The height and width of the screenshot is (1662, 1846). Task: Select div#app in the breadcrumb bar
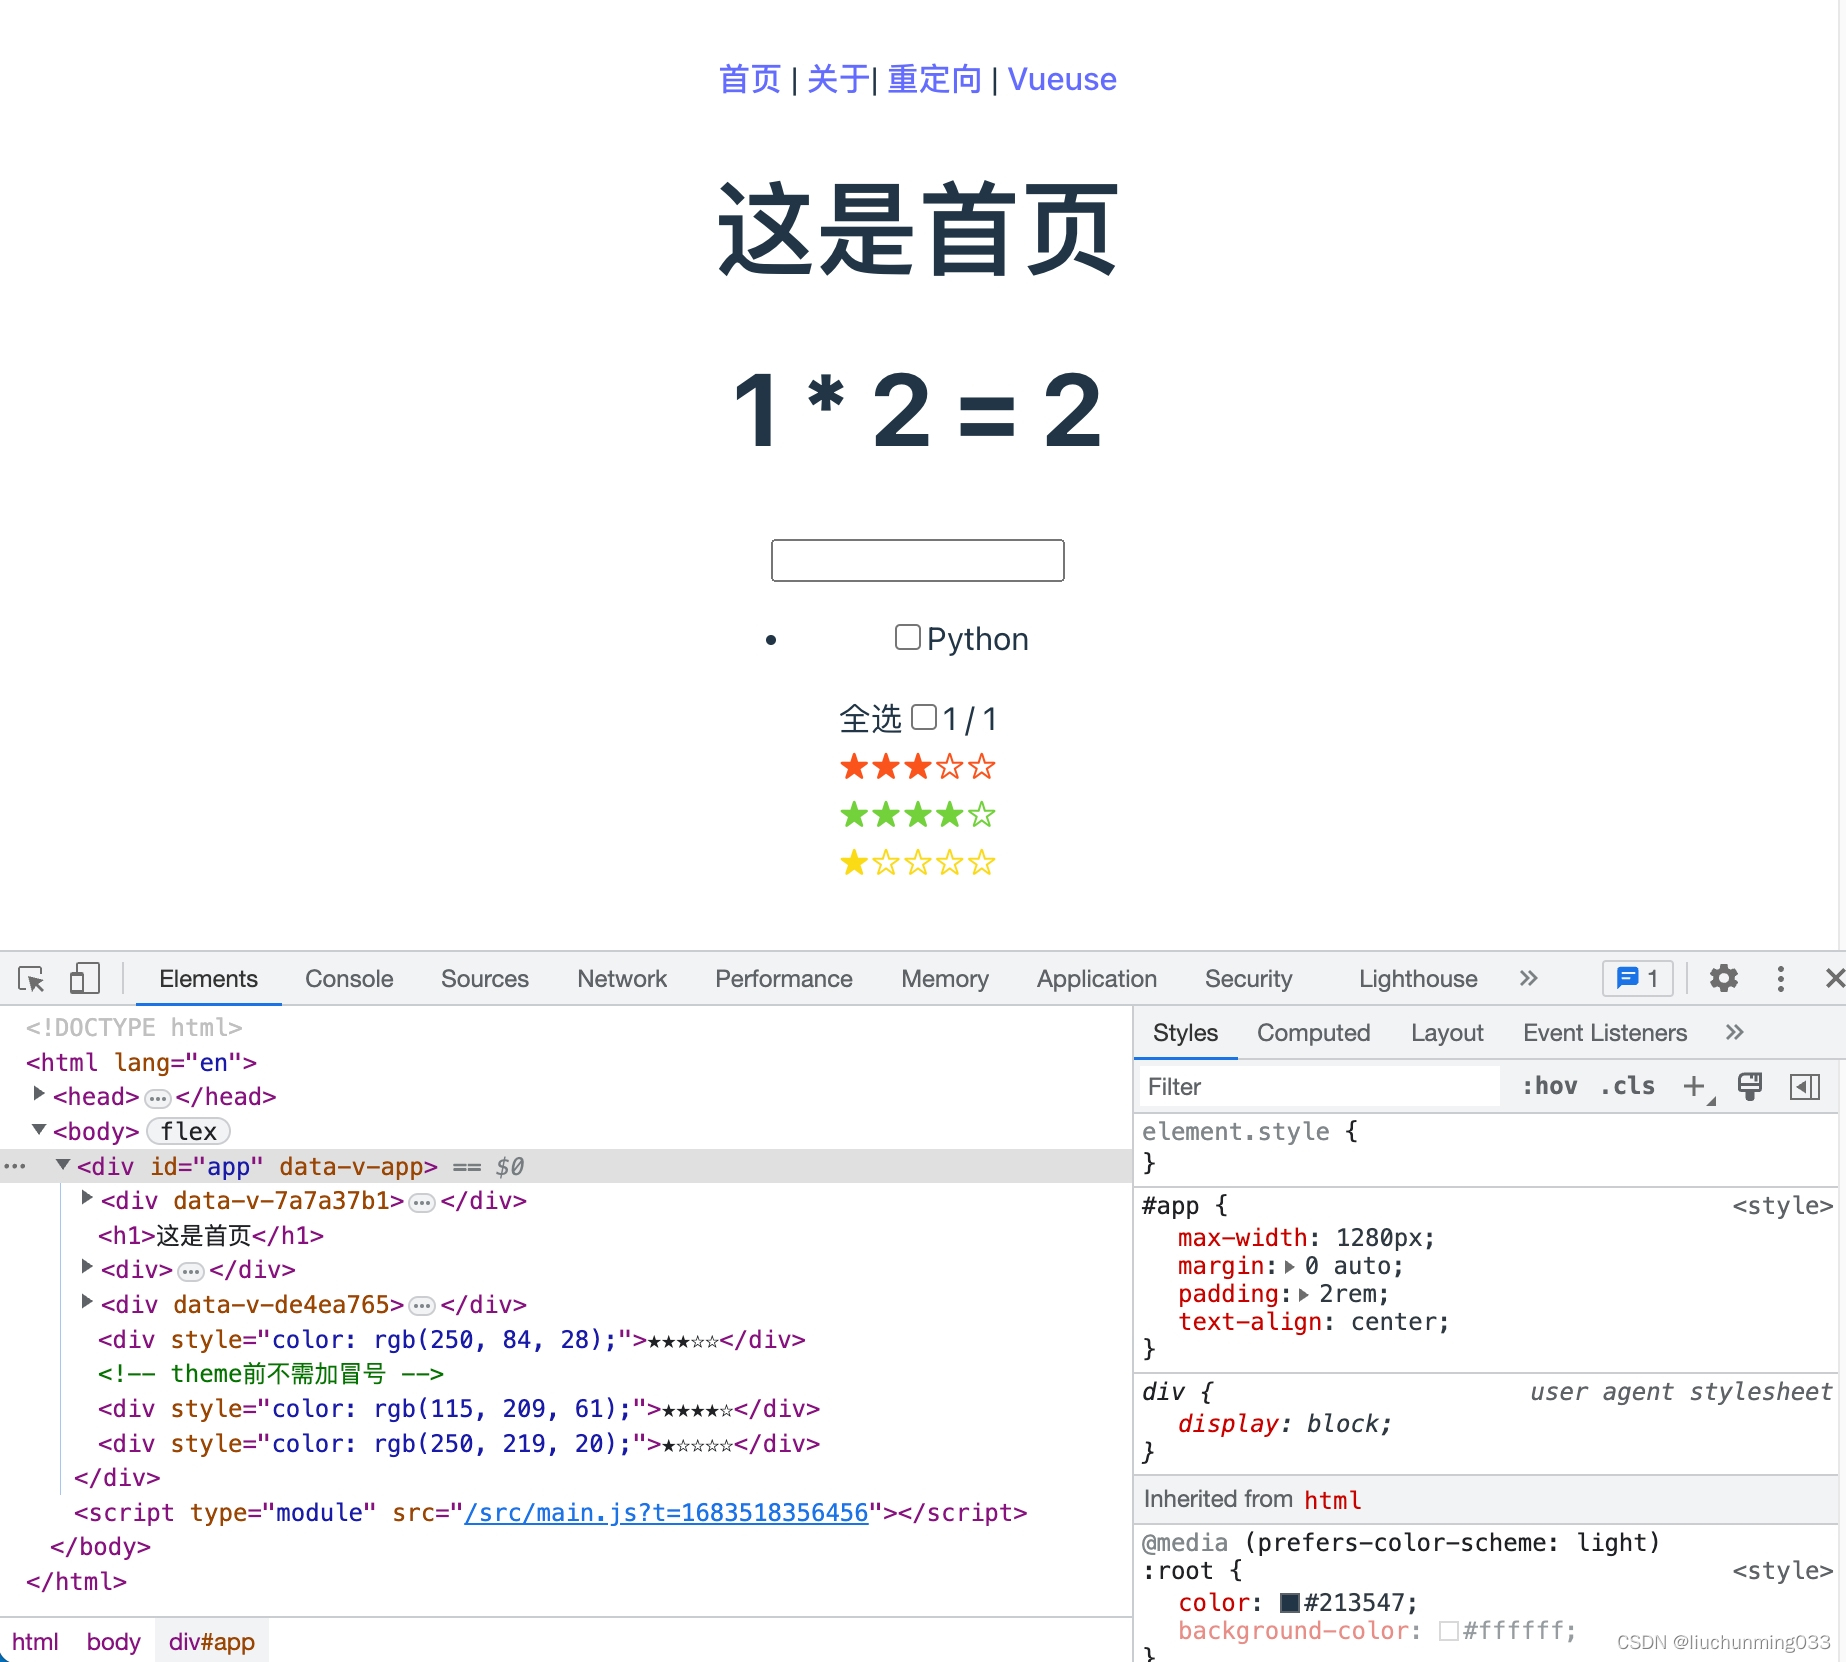tap(211, 1641)
